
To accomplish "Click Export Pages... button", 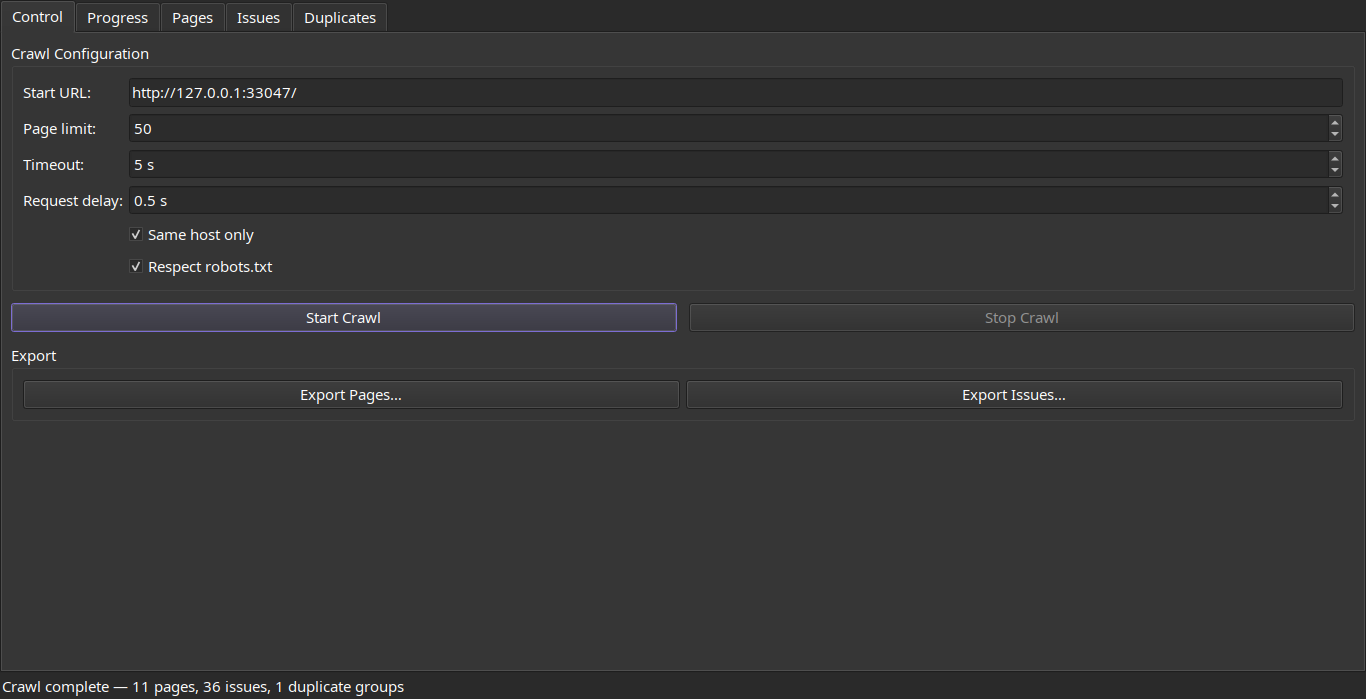I will pyautogui.click(x=351, y=395).
